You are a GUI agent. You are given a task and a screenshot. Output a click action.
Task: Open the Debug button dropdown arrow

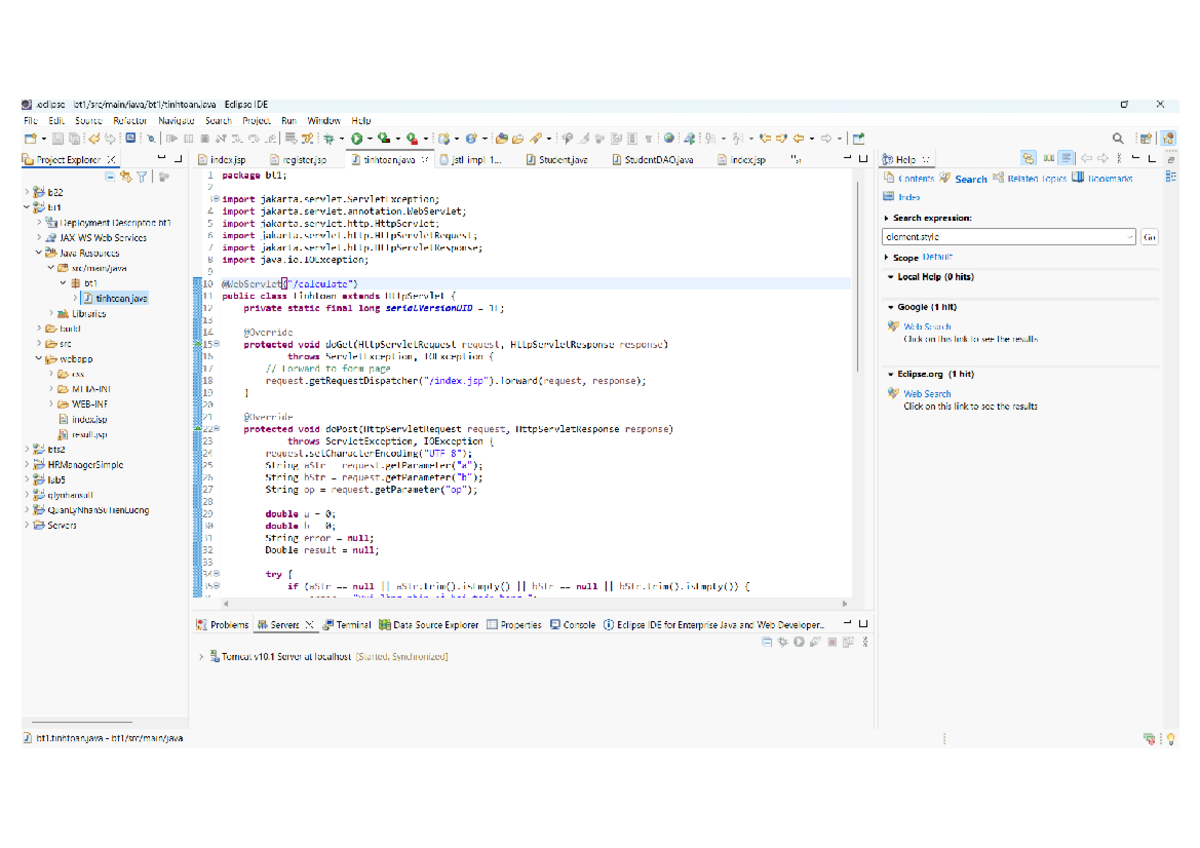coord(342,139)
